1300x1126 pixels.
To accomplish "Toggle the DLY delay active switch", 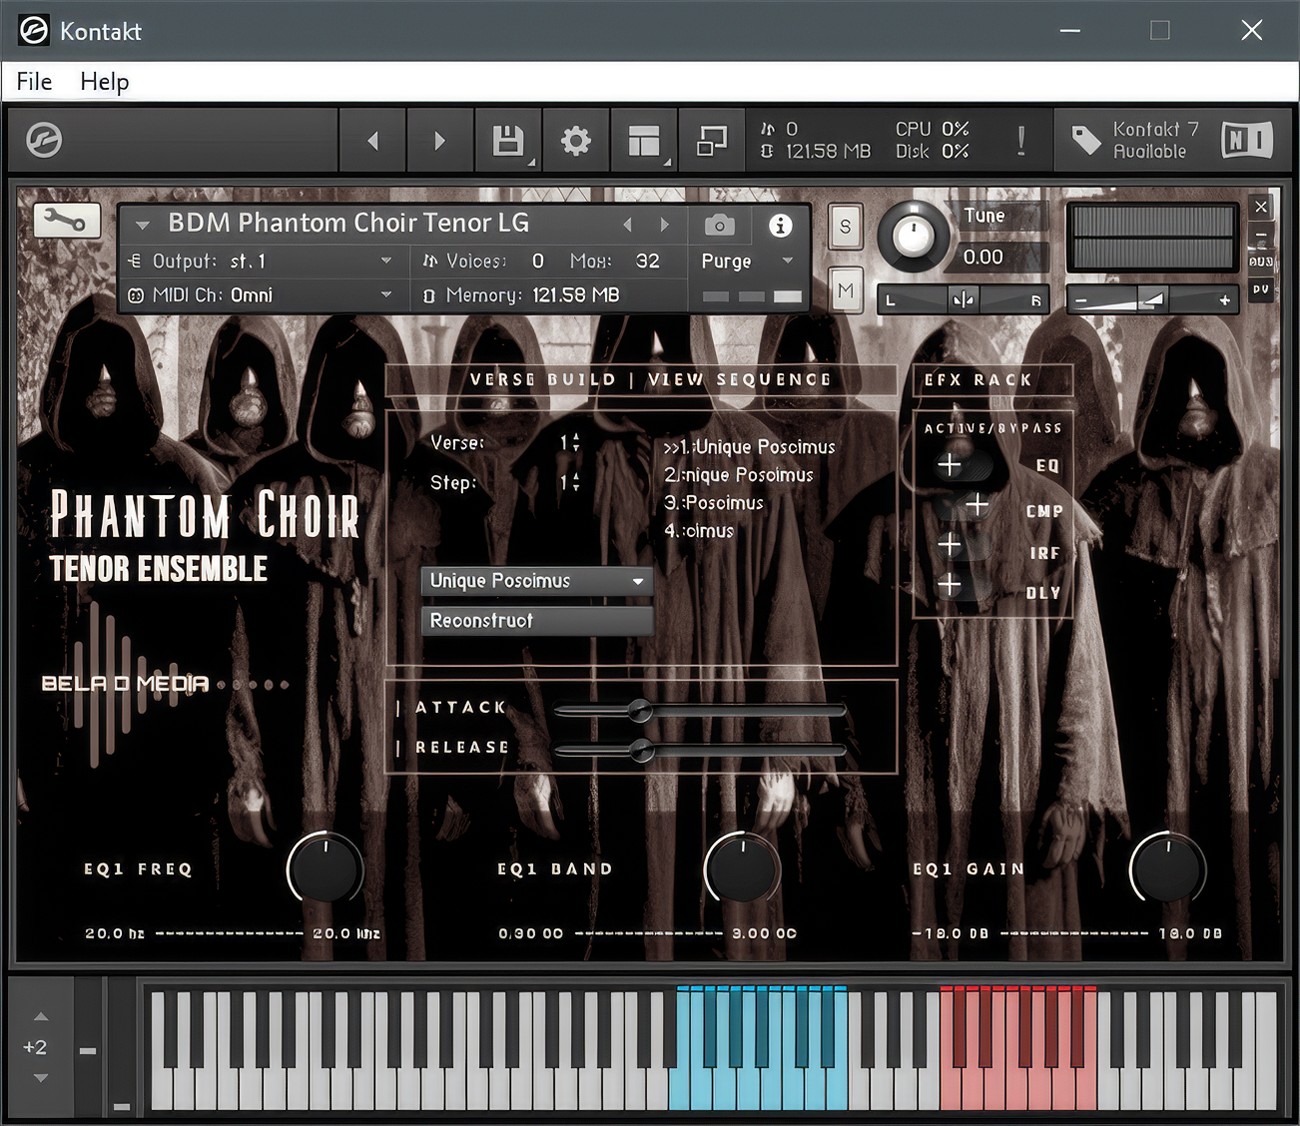I will (x=962, y=585).
